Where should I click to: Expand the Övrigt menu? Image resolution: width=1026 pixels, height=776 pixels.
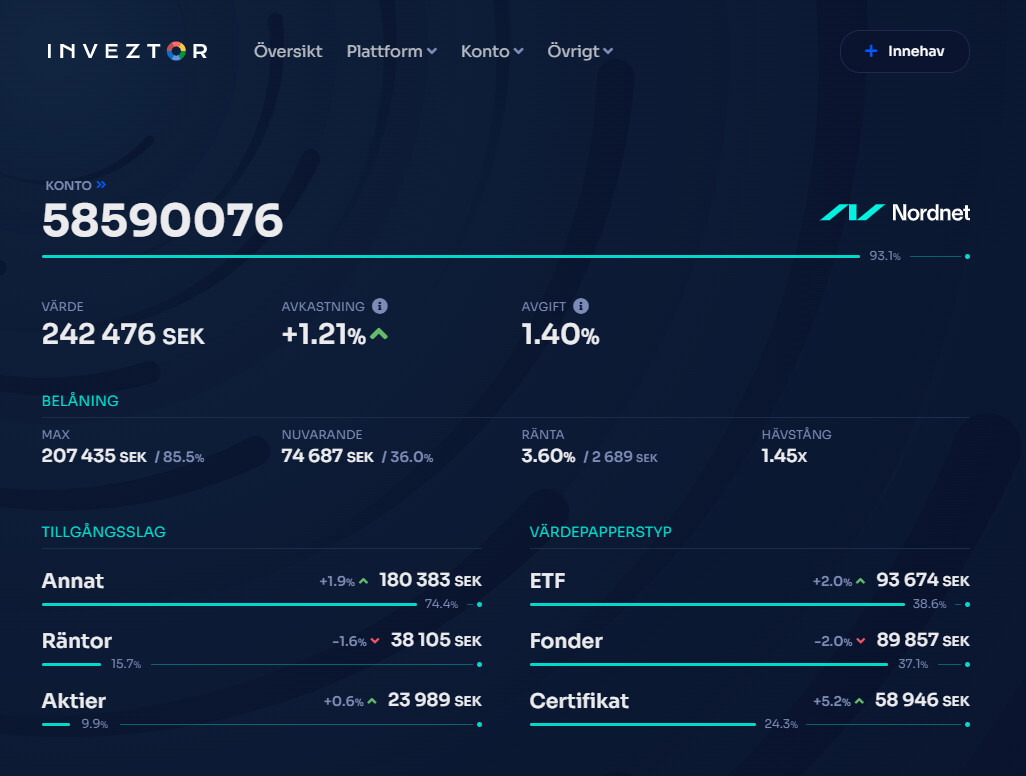tap(580, 51)
